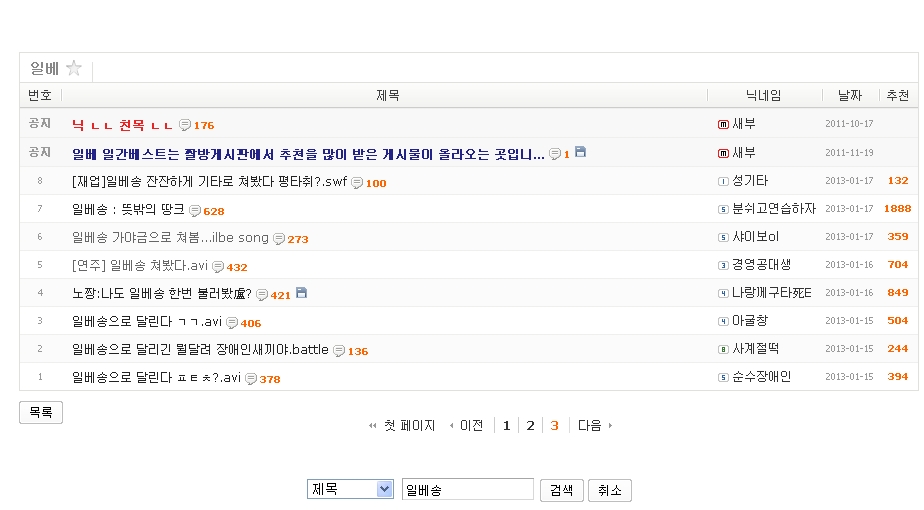The width and height of the screenshot is (924, 510).
Task: Focus the search field containing 일베송
Action: 467,489
